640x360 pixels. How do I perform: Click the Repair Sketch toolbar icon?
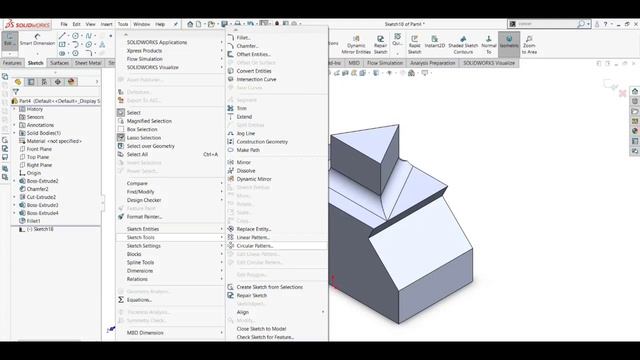(380, 44)
